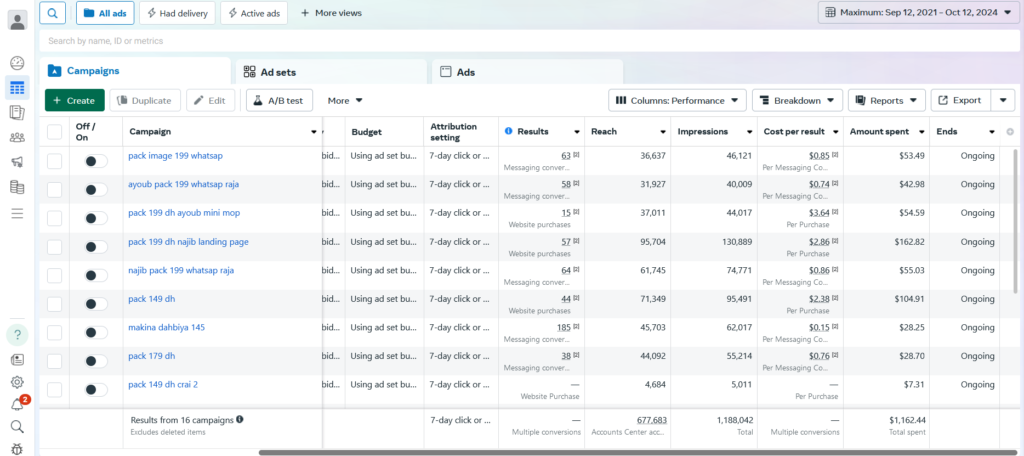Click the bug report icon
Image resolution: width=1024 pixels, height=456 pixels.
coord(18,449)
